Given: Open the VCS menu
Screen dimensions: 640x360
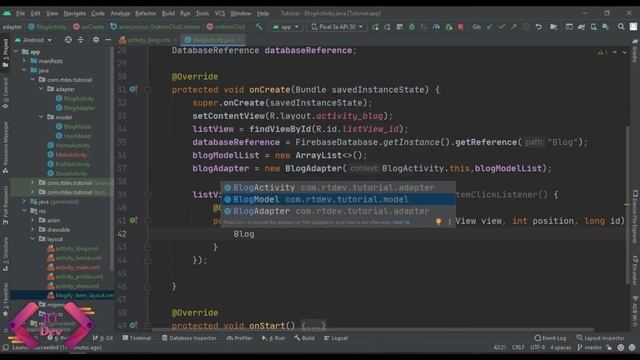Looking at the screenshot, I should coord(220,13).
